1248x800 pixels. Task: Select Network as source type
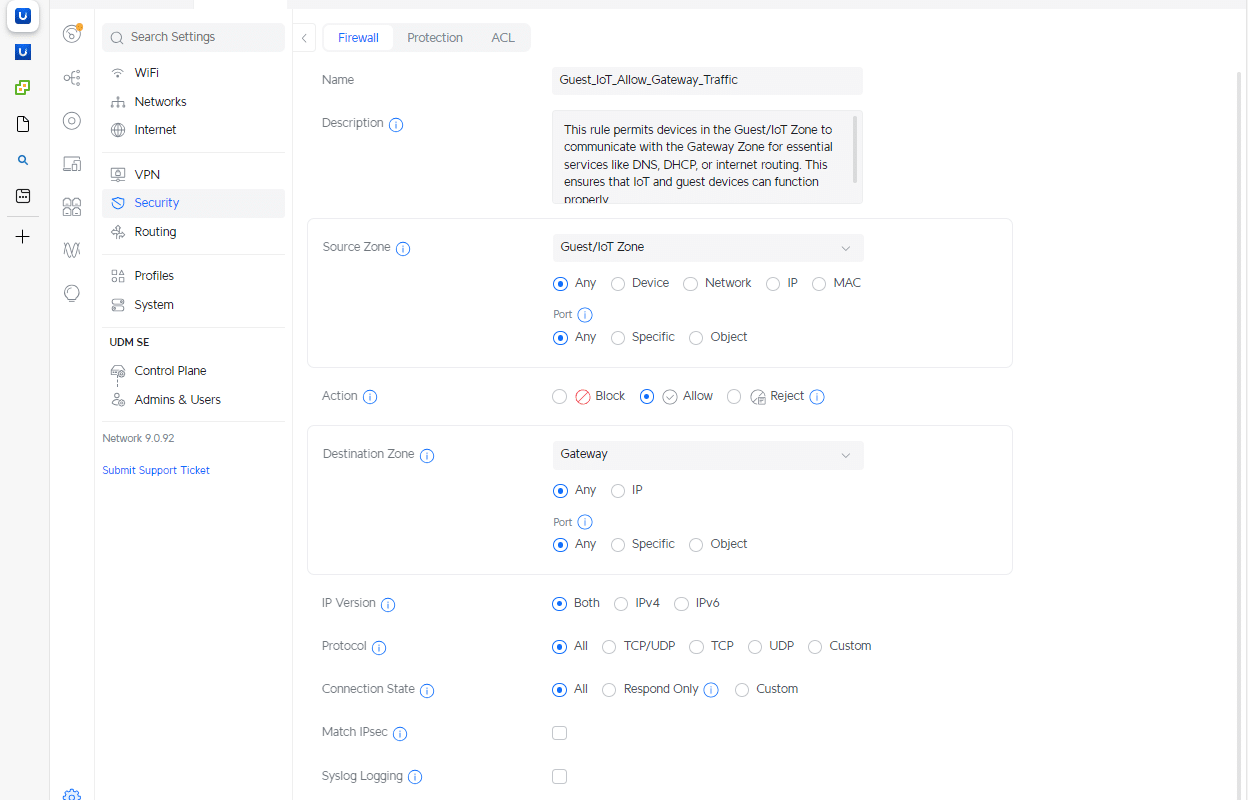[x=690, y=284]
